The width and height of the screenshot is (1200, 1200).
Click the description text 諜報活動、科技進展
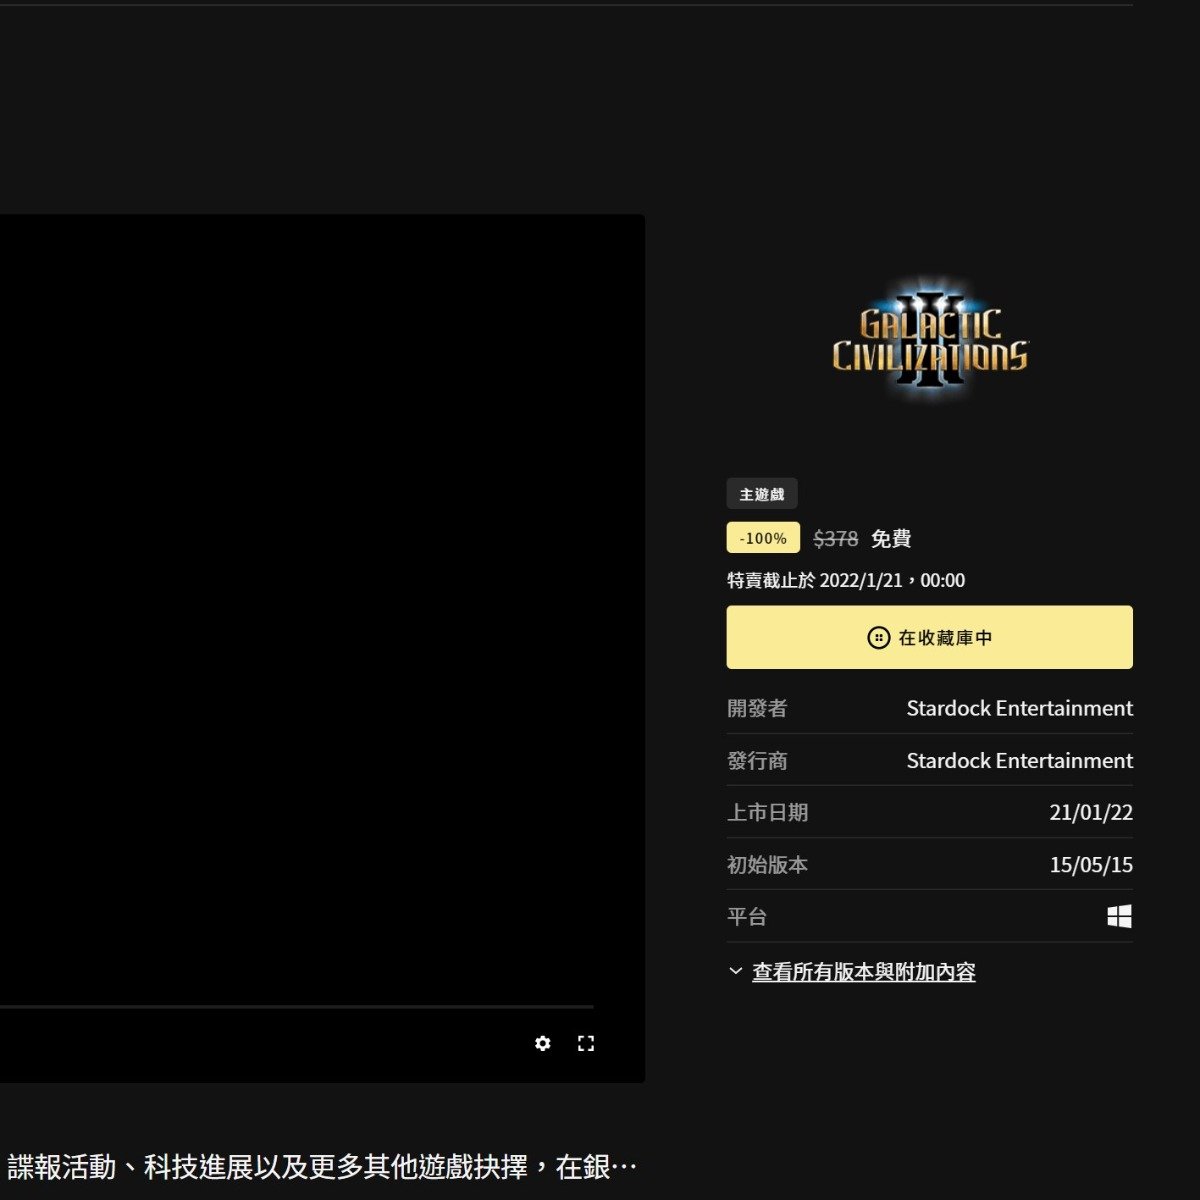[320, 1167]
